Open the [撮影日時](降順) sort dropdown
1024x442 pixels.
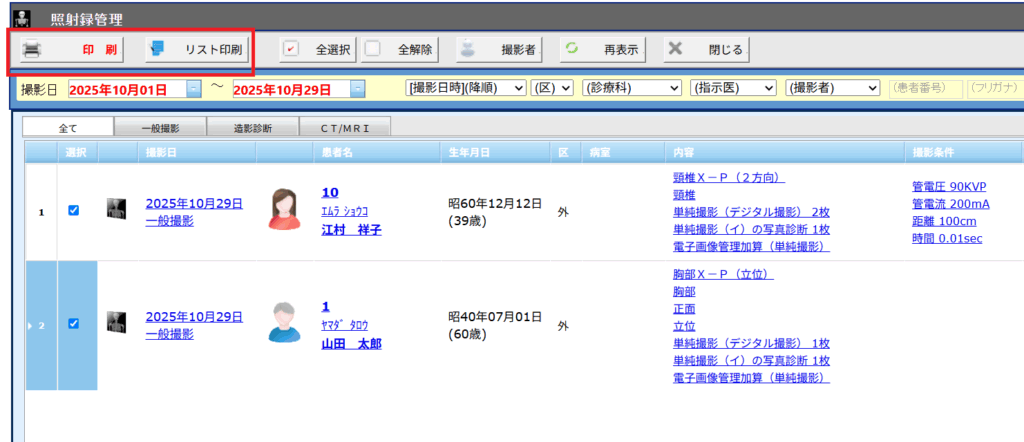point(465,89)
